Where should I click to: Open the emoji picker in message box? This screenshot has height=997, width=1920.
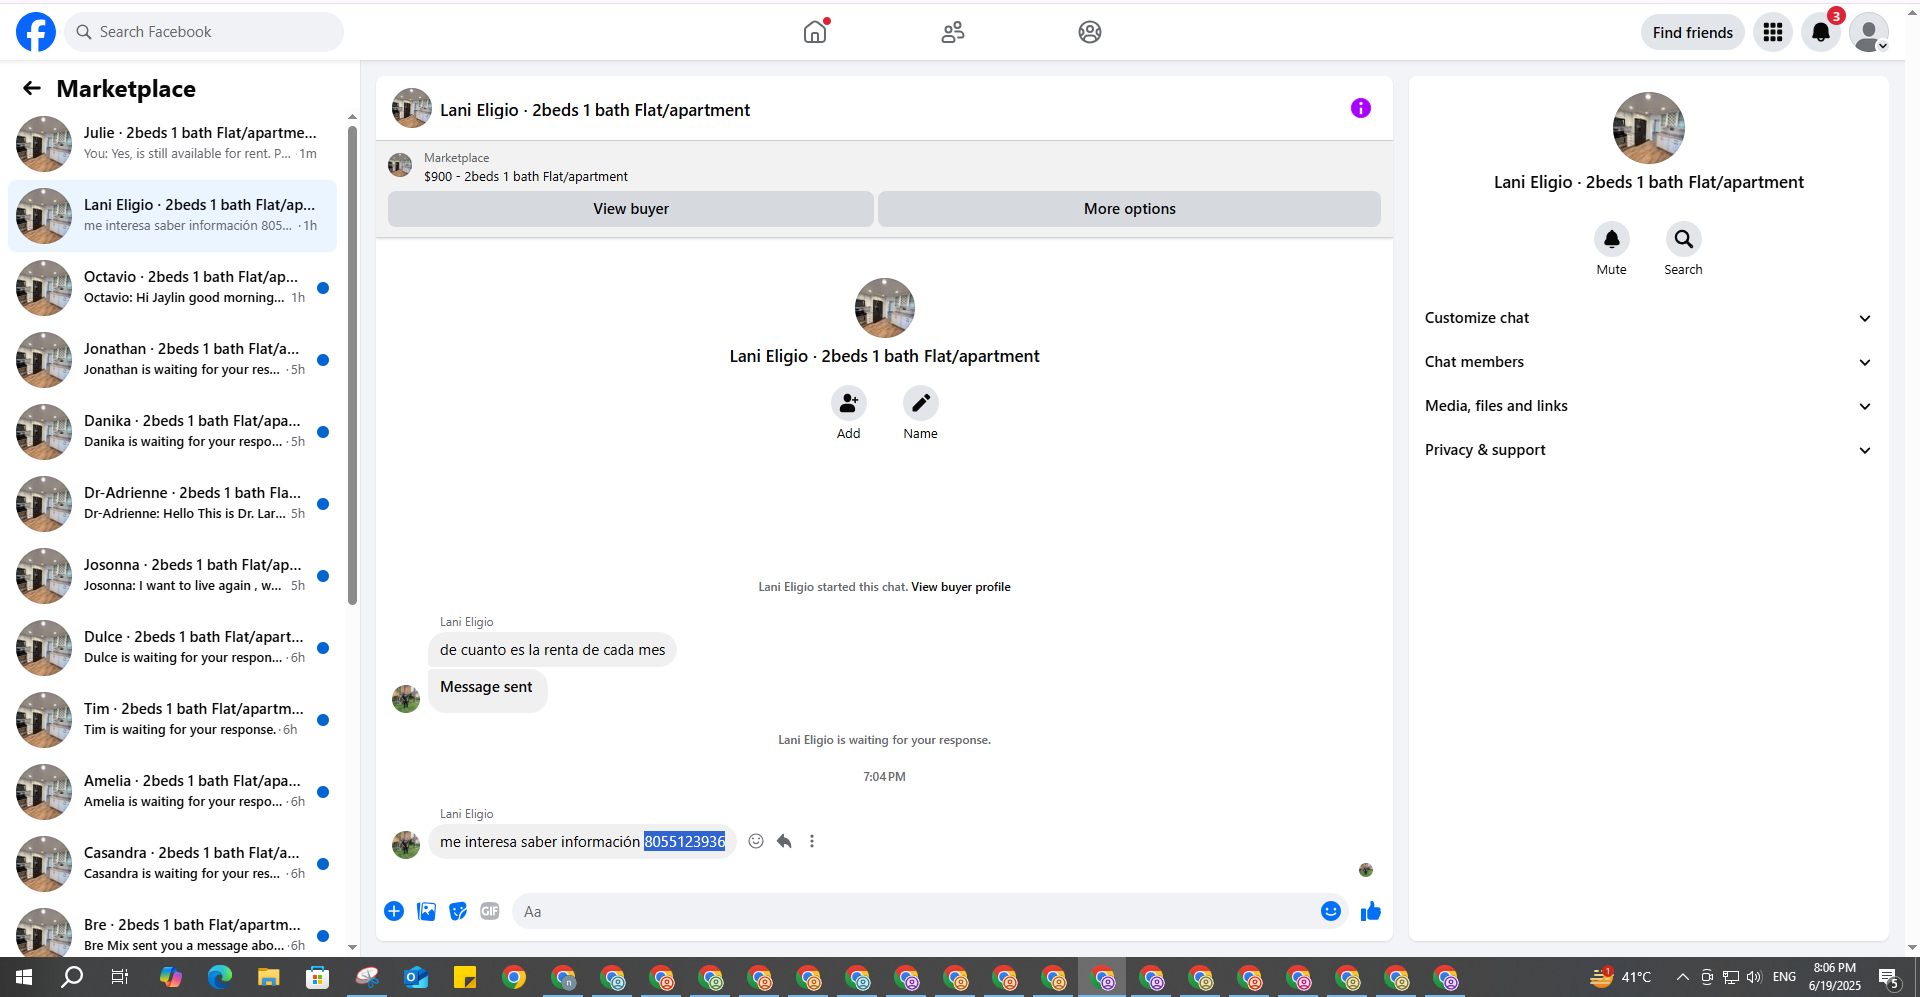1331,911
